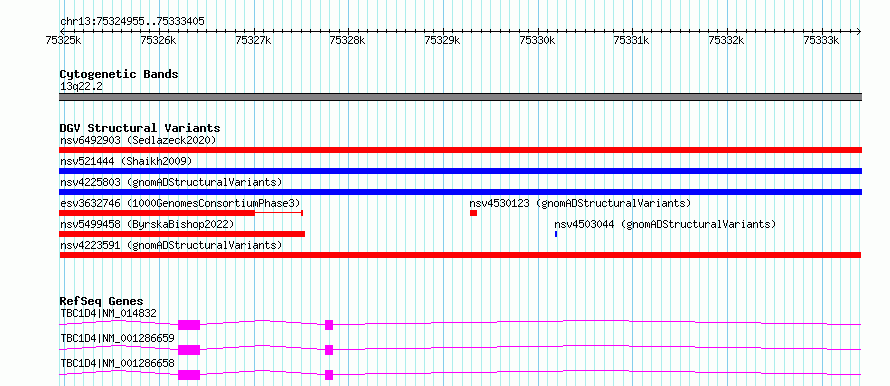Click the 75332k ruler position label

[727, 40]
